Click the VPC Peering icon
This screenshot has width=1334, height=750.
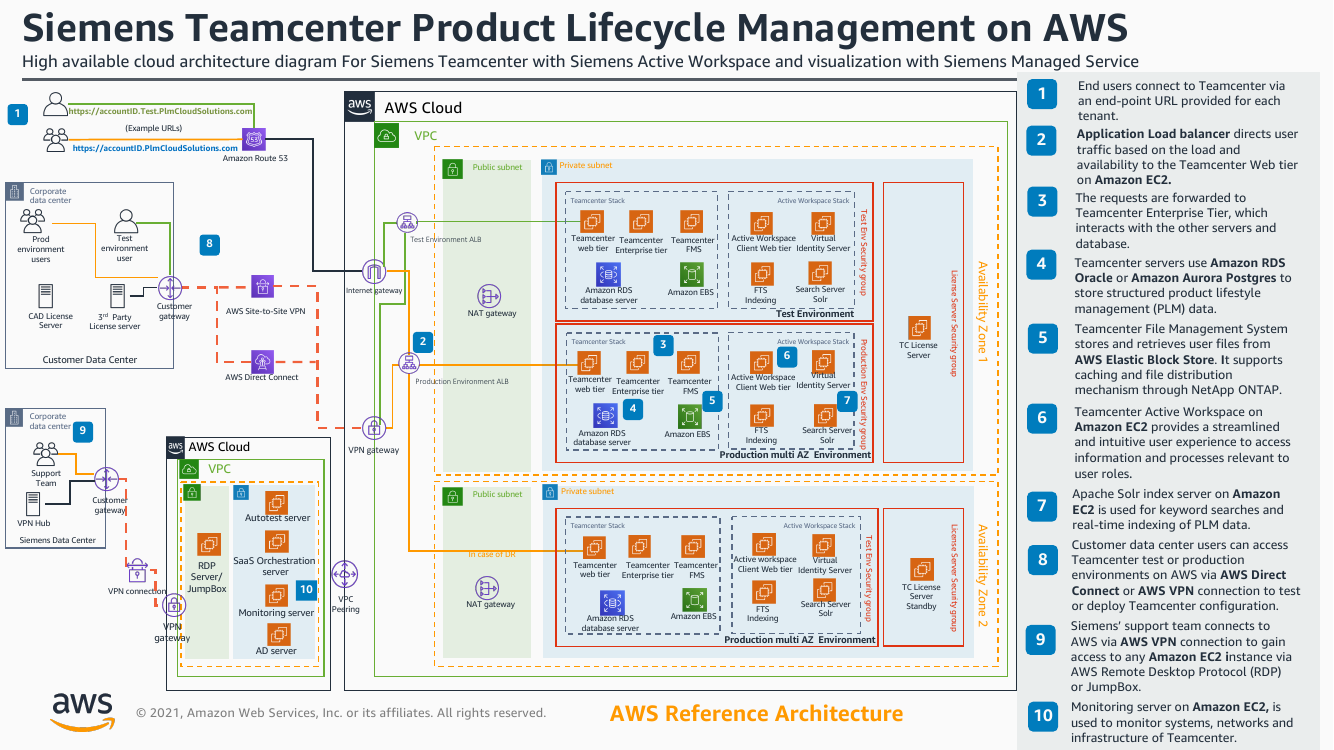coord(345,574)
